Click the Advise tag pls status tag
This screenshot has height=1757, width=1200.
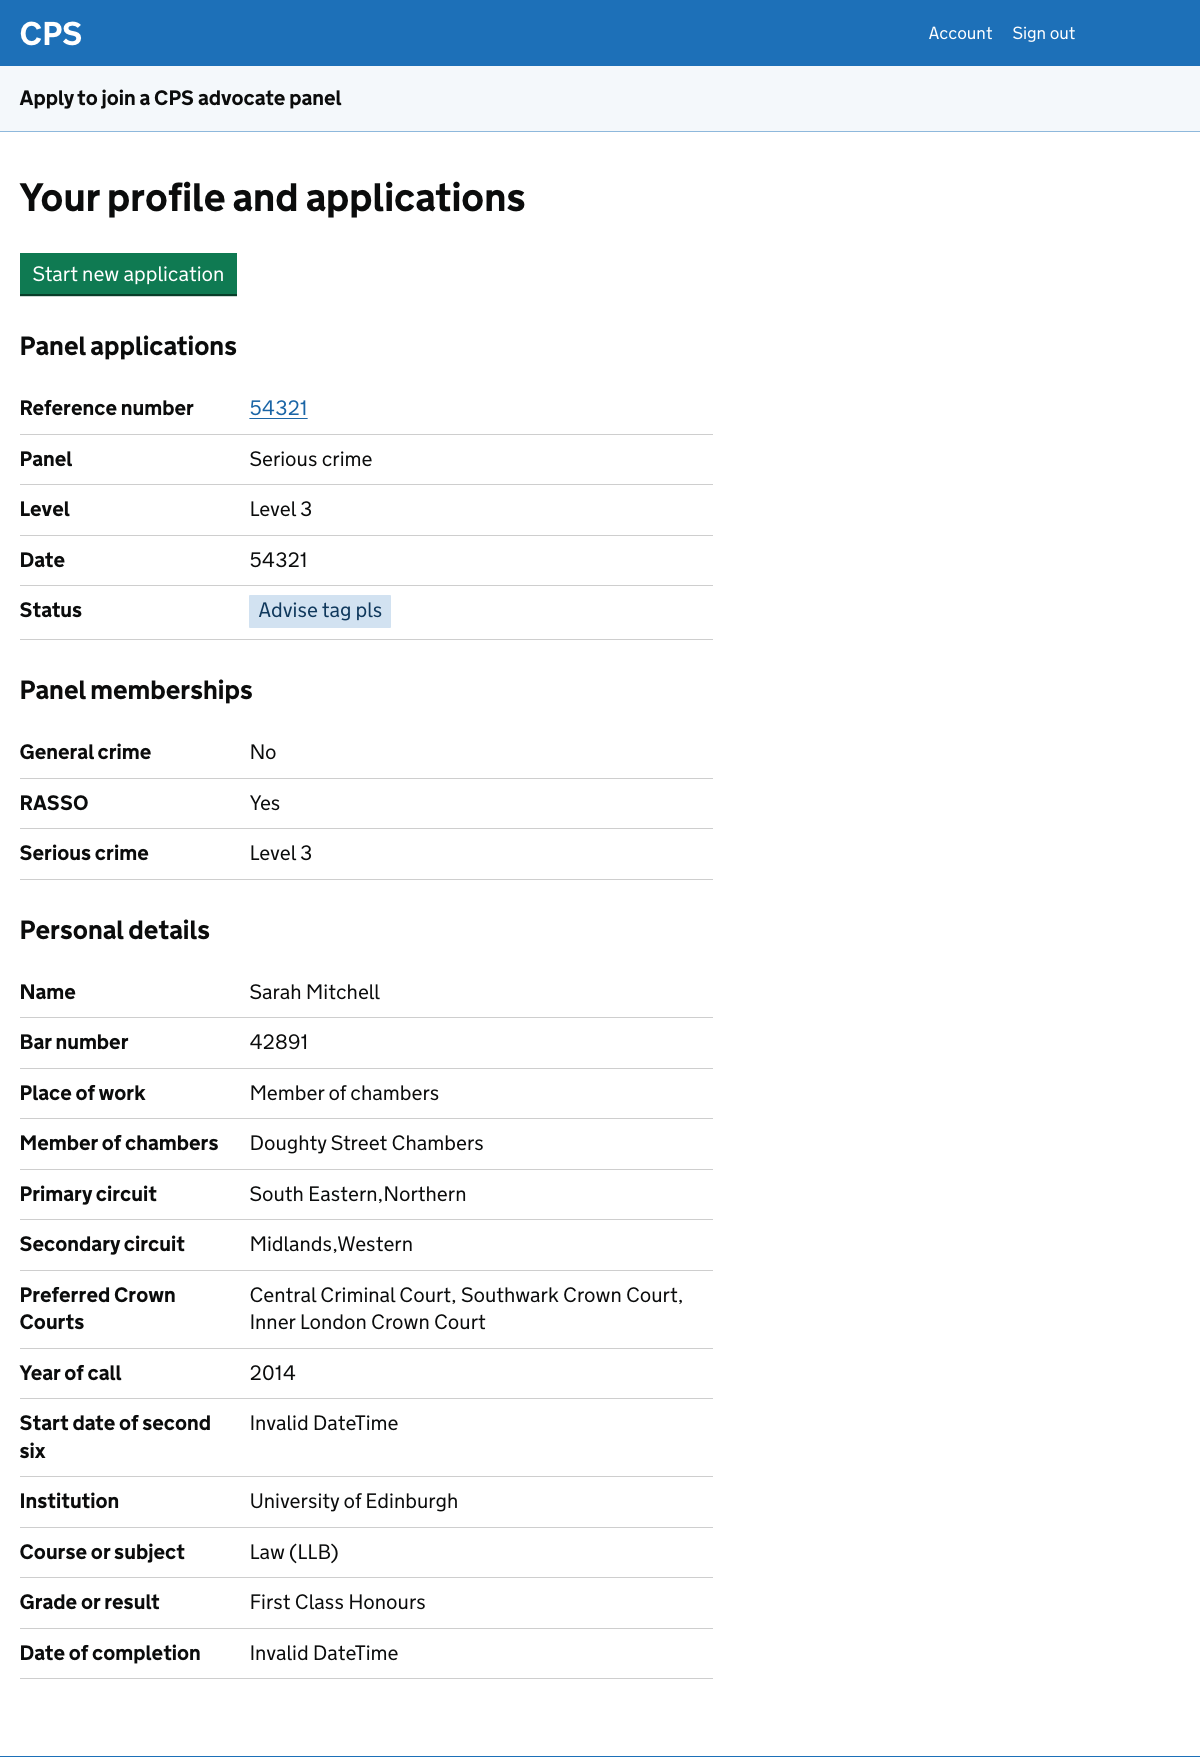[x=319, y=610]
